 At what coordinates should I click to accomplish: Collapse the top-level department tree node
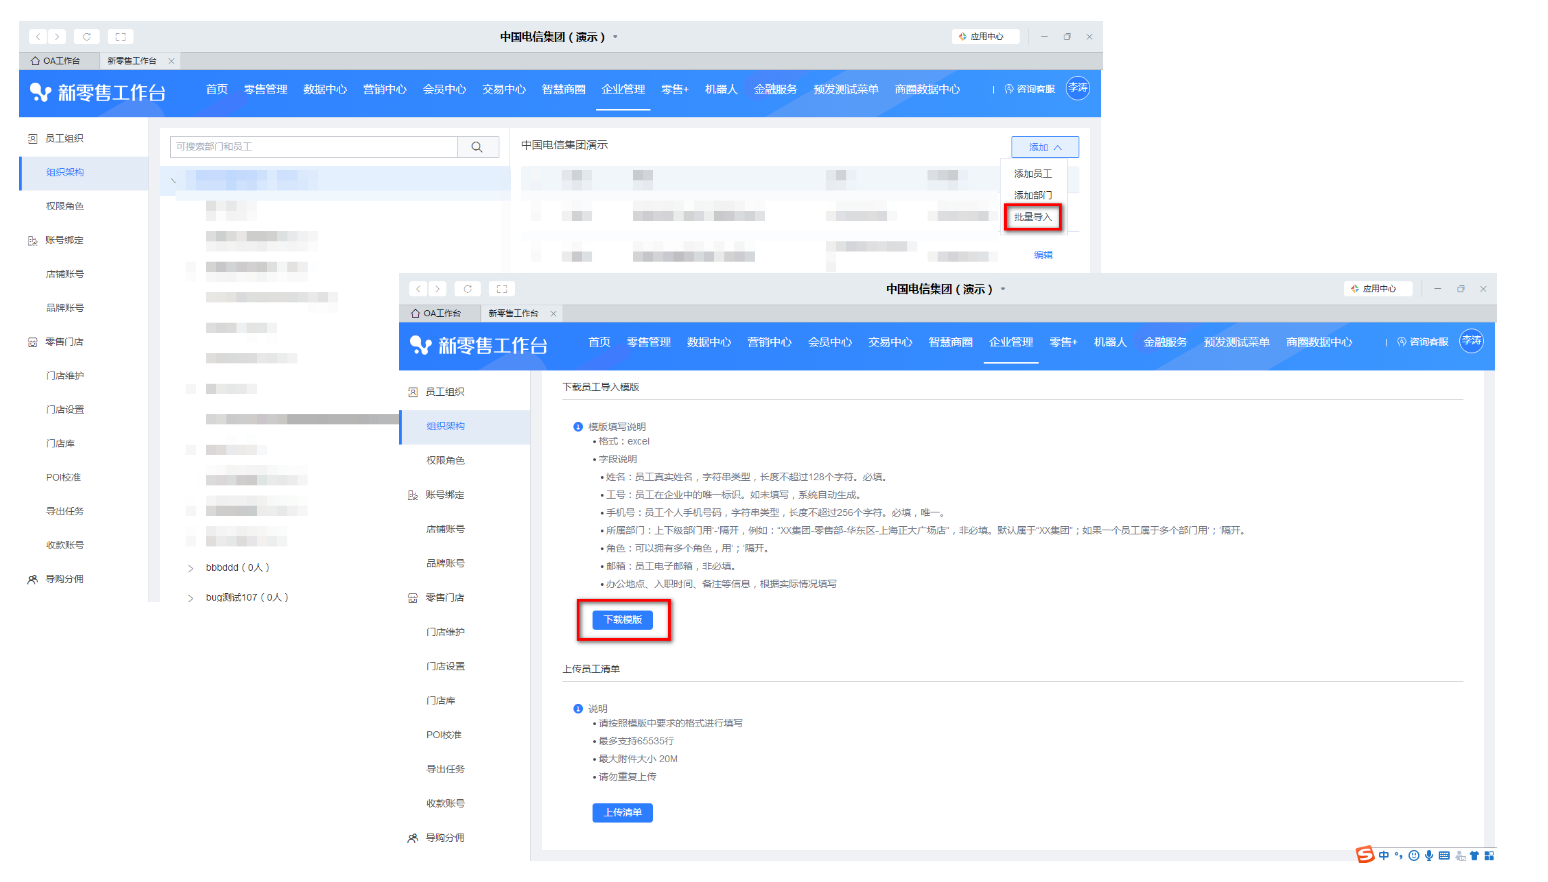173,180
